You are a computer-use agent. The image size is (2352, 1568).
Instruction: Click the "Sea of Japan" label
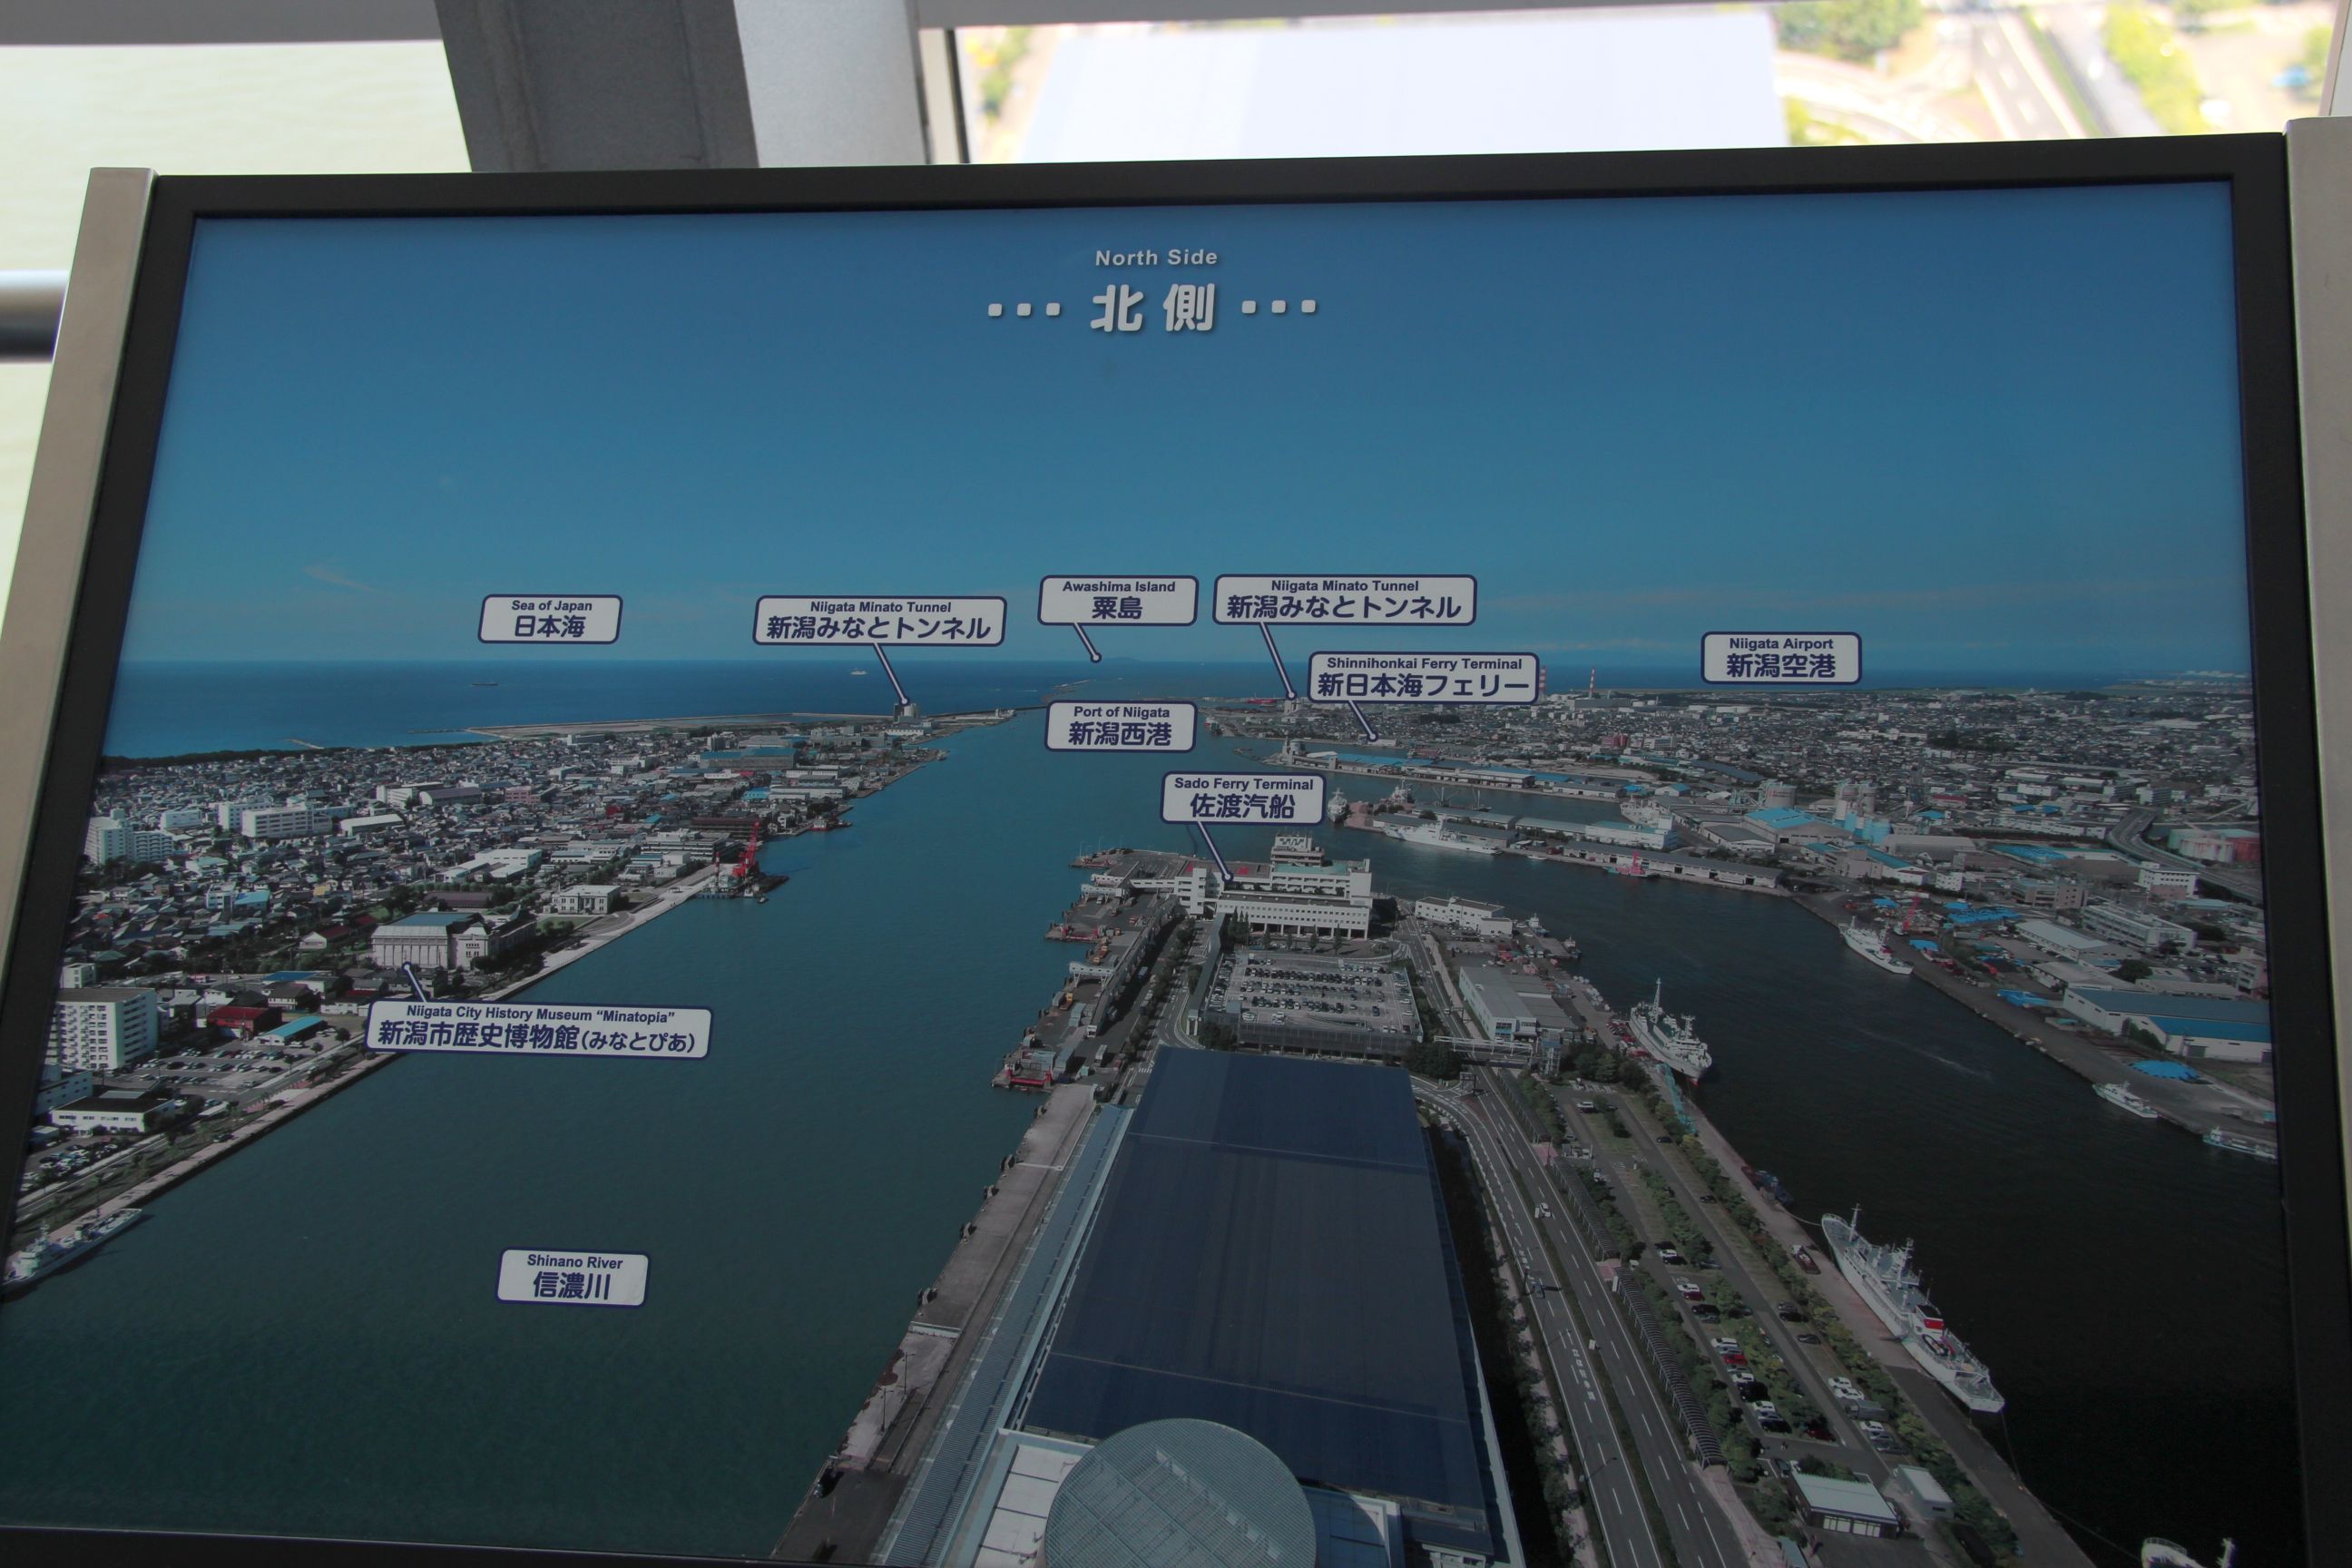(x=550, y=619)
